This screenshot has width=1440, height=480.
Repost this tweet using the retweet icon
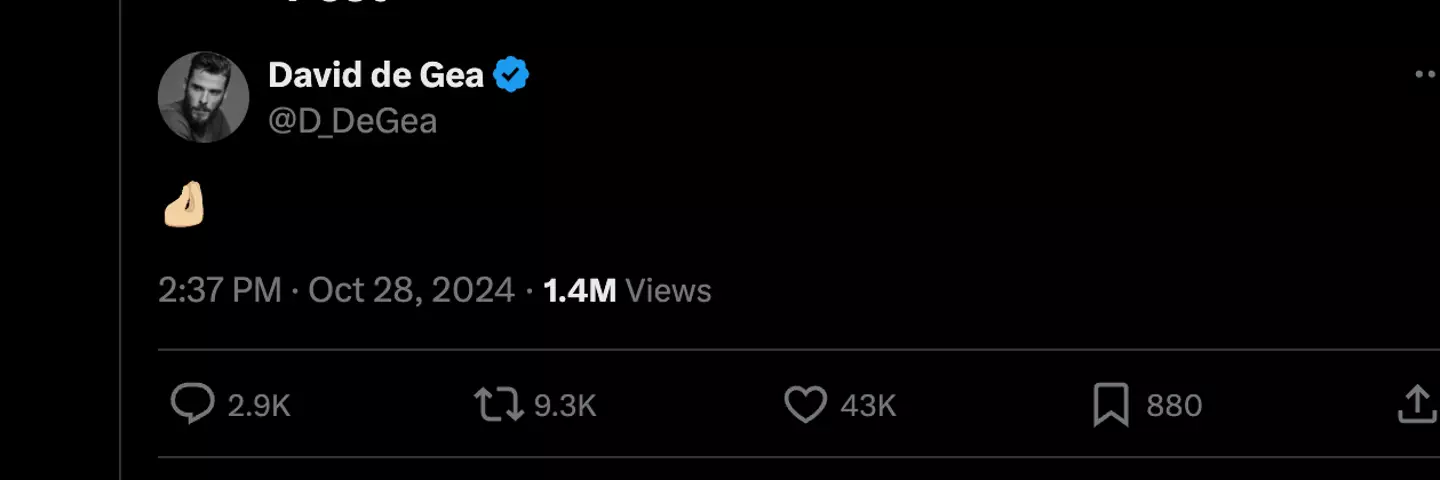pos(497,405)
